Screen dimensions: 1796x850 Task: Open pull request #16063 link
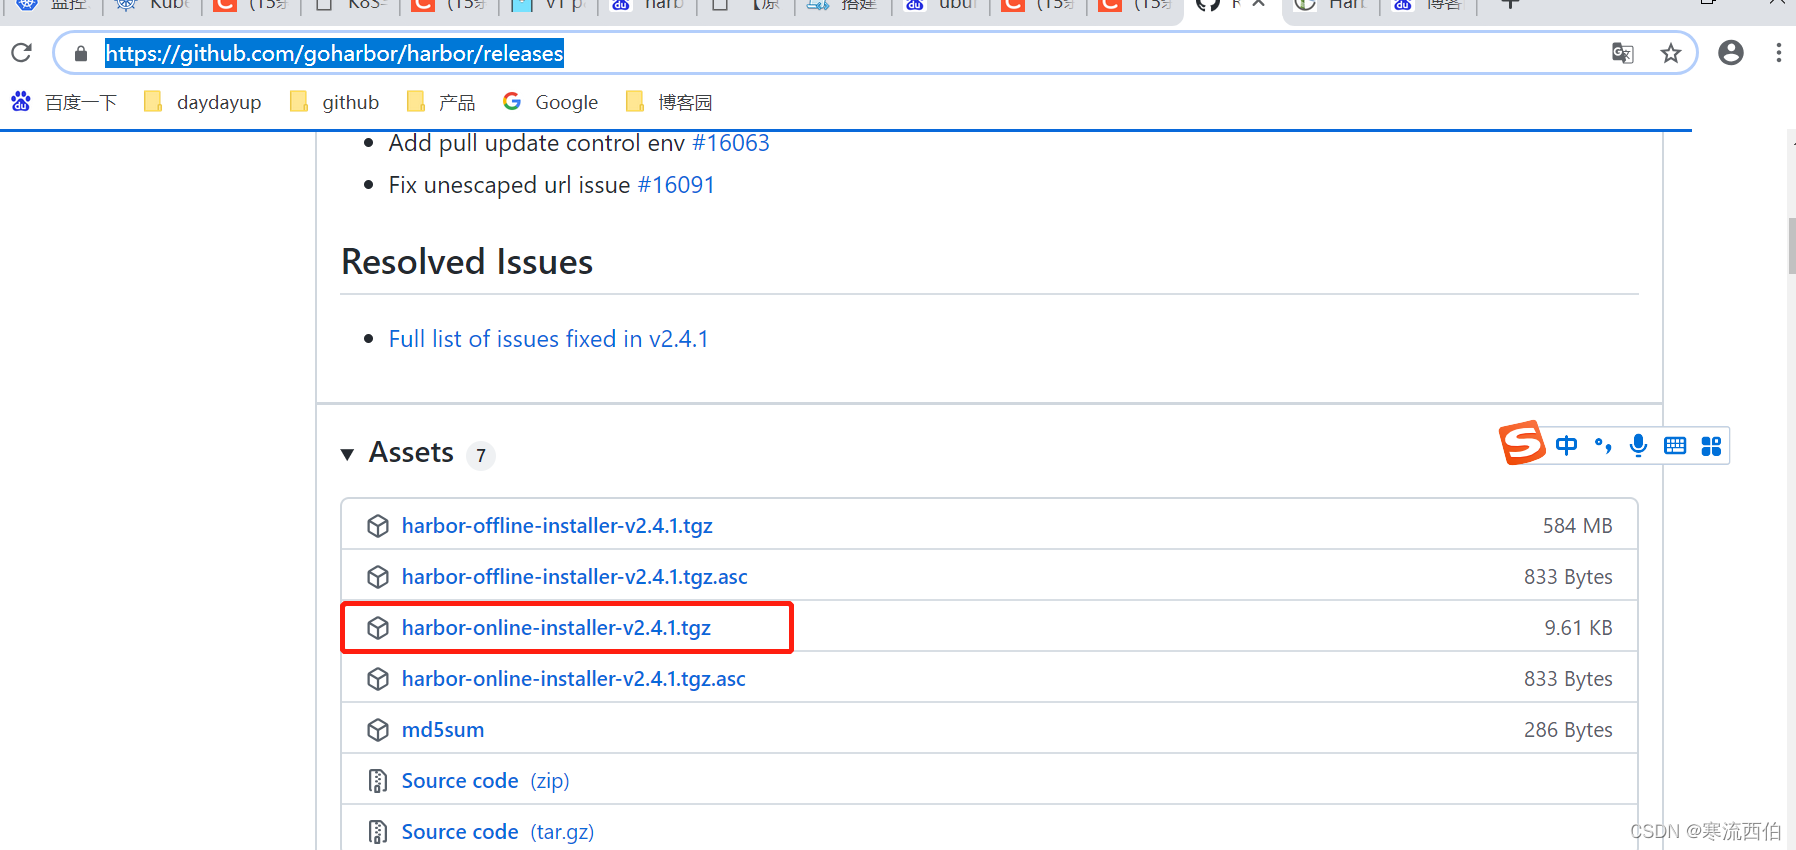point(731,143)
